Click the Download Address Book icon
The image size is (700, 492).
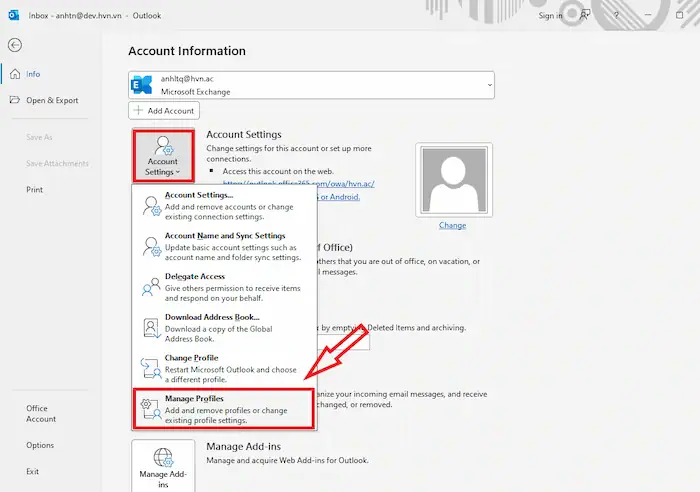point(151,328)
